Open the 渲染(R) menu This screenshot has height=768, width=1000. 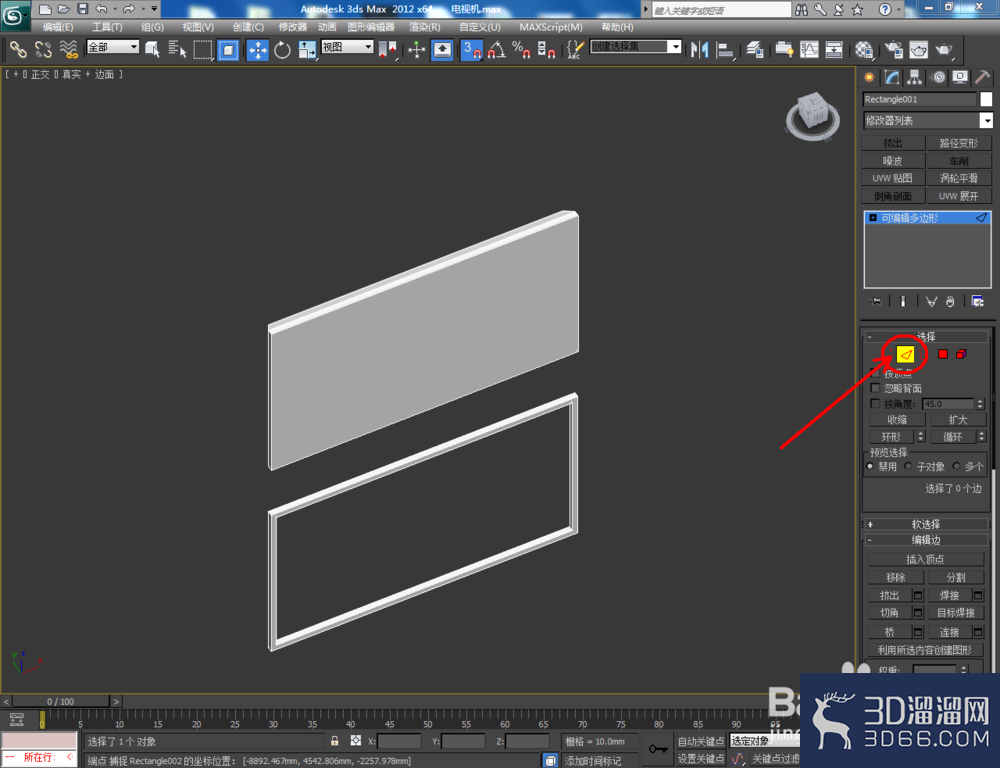pos(424,27)
